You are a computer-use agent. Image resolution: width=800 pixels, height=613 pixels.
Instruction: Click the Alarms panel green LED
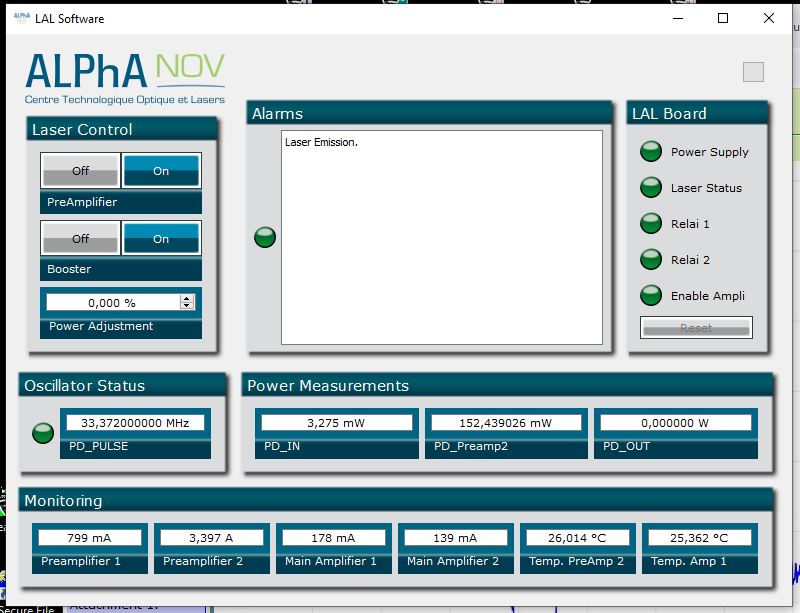click(x=265, y=237)
